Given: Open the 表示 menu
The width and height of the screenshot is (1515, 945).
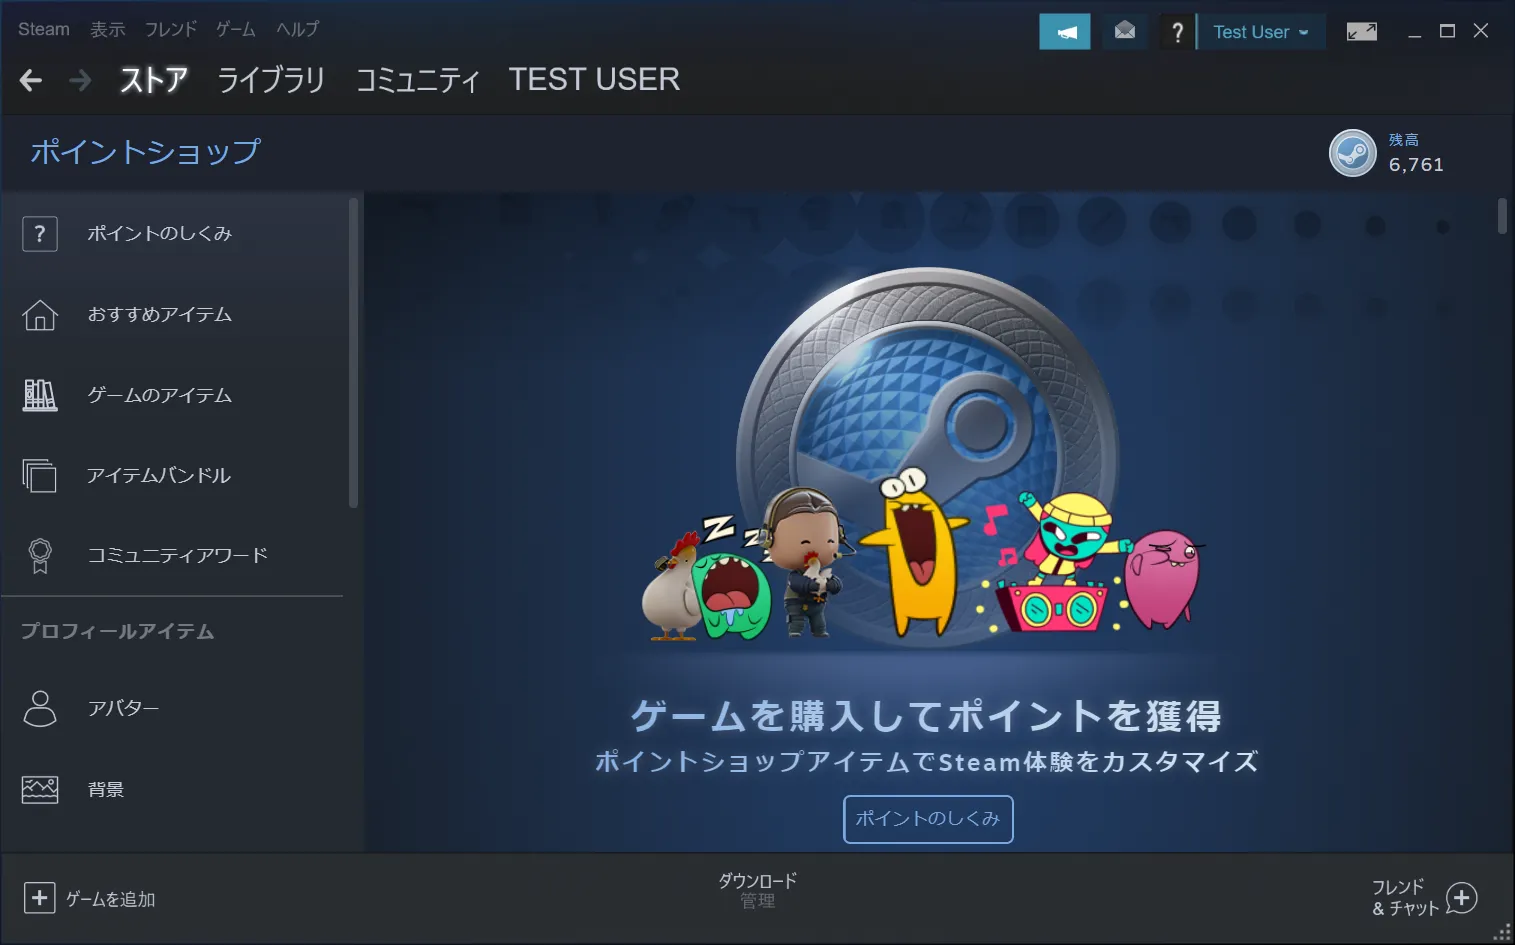Looking at the screenshot, I should (x=108, y=29).
